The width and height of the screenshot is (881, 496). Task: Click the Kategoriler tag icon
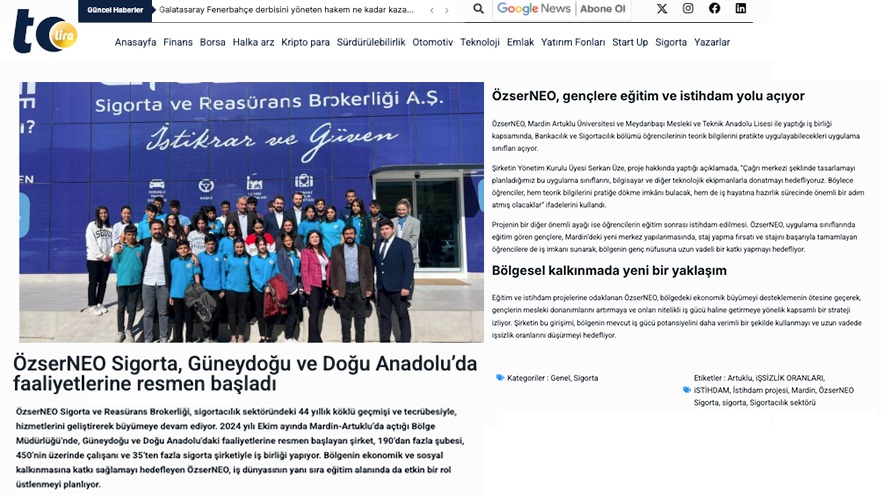500,377
